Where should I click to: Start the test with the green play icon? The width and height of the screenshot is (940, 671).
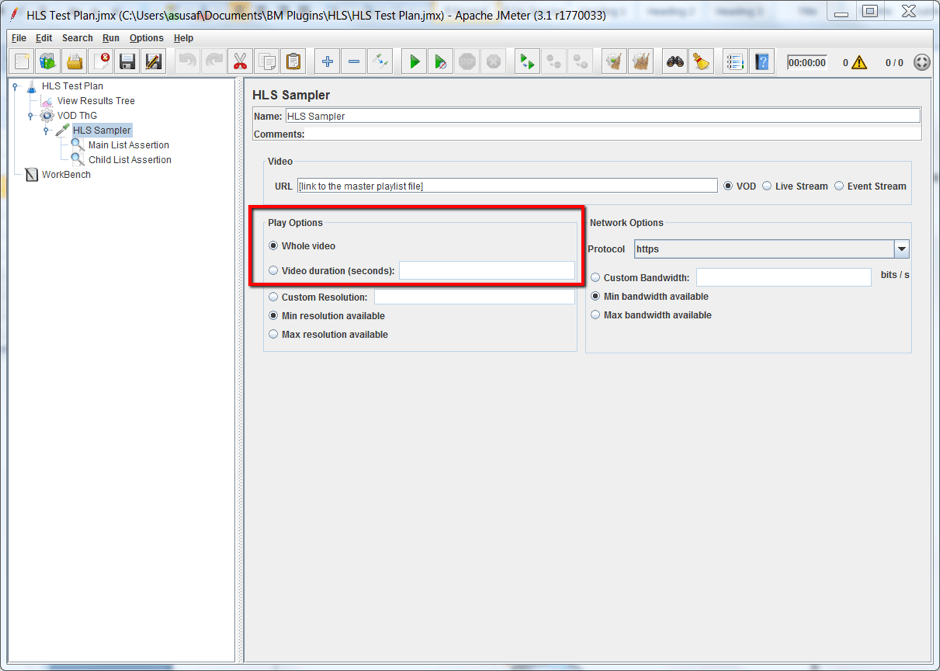pos(414,62)
